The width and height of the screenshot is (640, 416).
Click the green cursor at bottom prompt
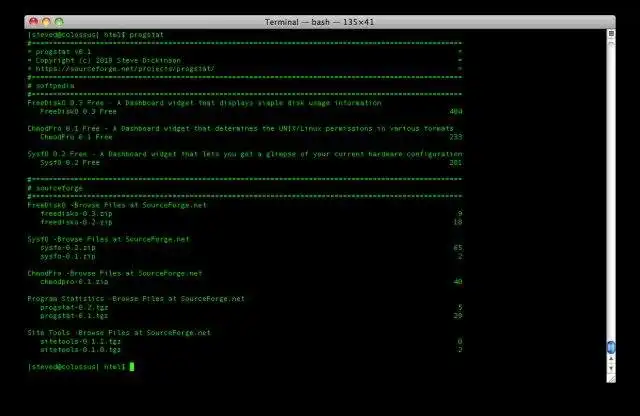[x=132, y=367]
